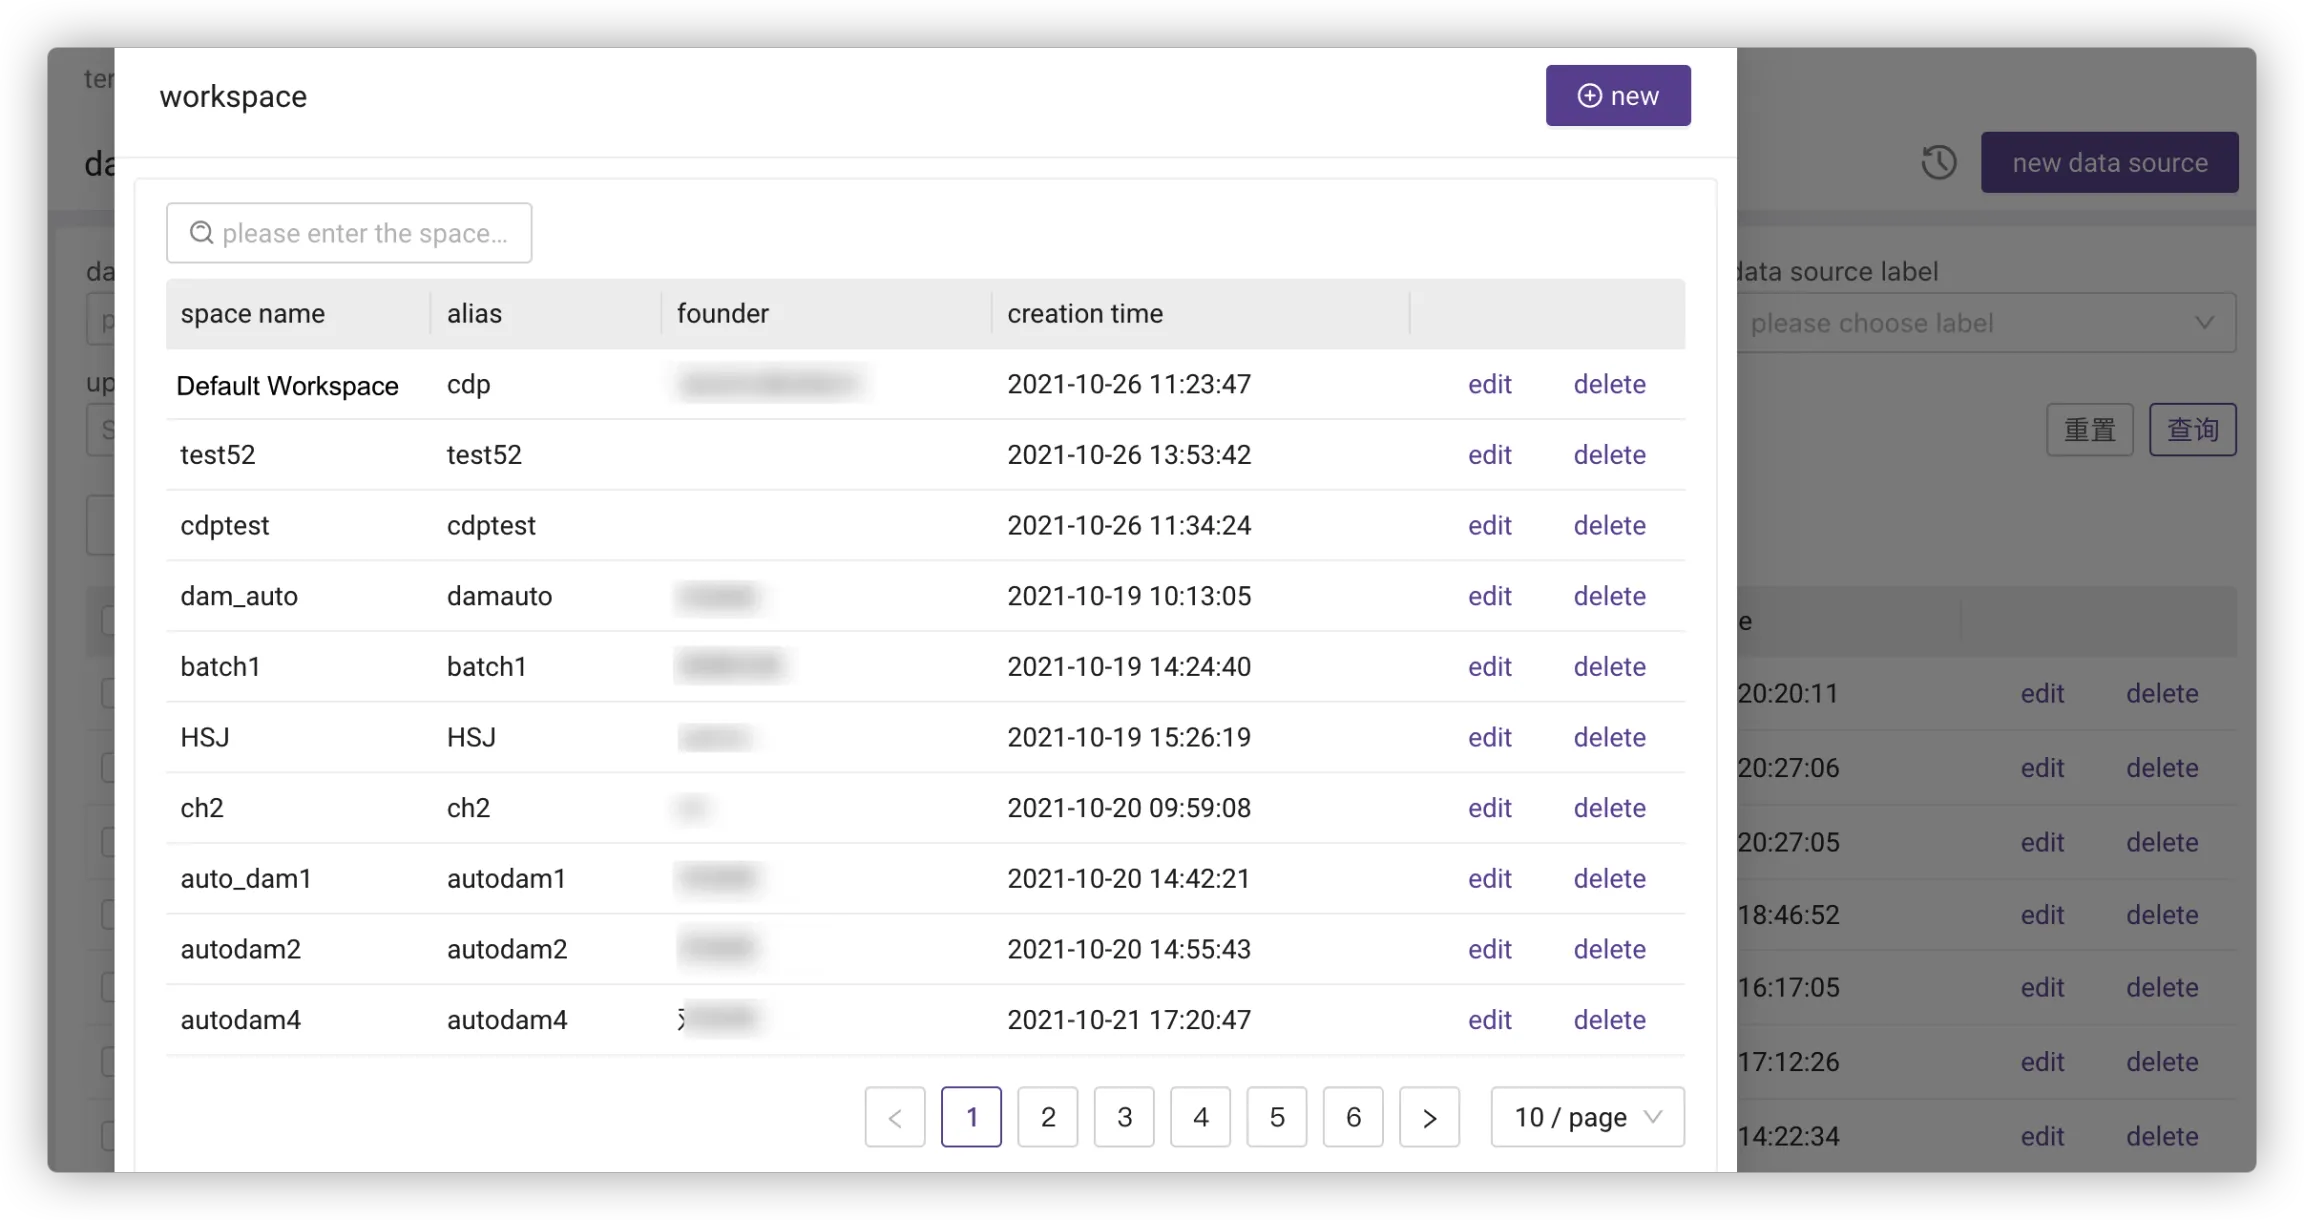Delete the HSJ workspace
2304x1220 pixels.
tap(1609, 737)
